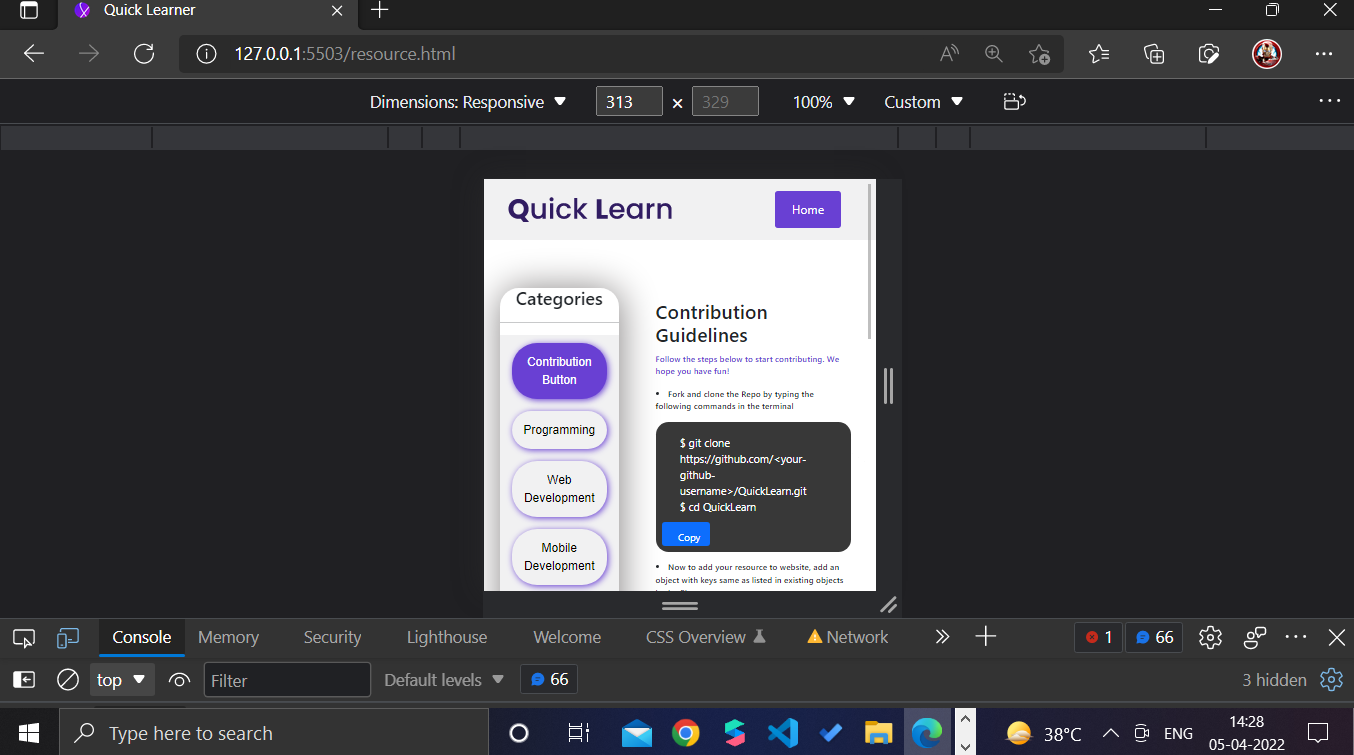Open the tab actions menu icon
Viewport: 1354px width, 755px height.
tap(29, 11)
